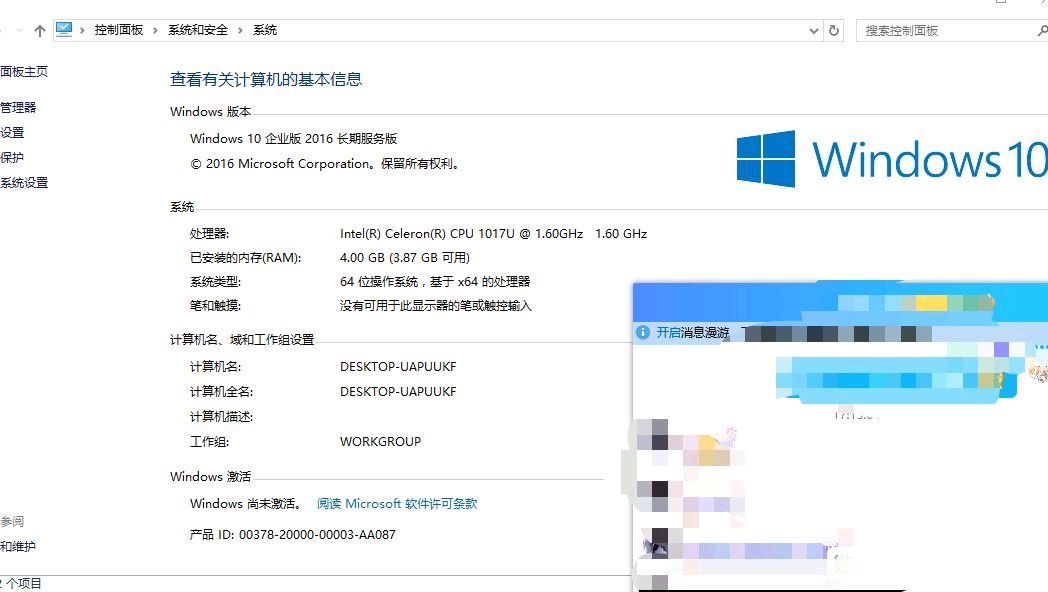
Task: Open the sidebar link reading only 设置
Action: [12, 132]
